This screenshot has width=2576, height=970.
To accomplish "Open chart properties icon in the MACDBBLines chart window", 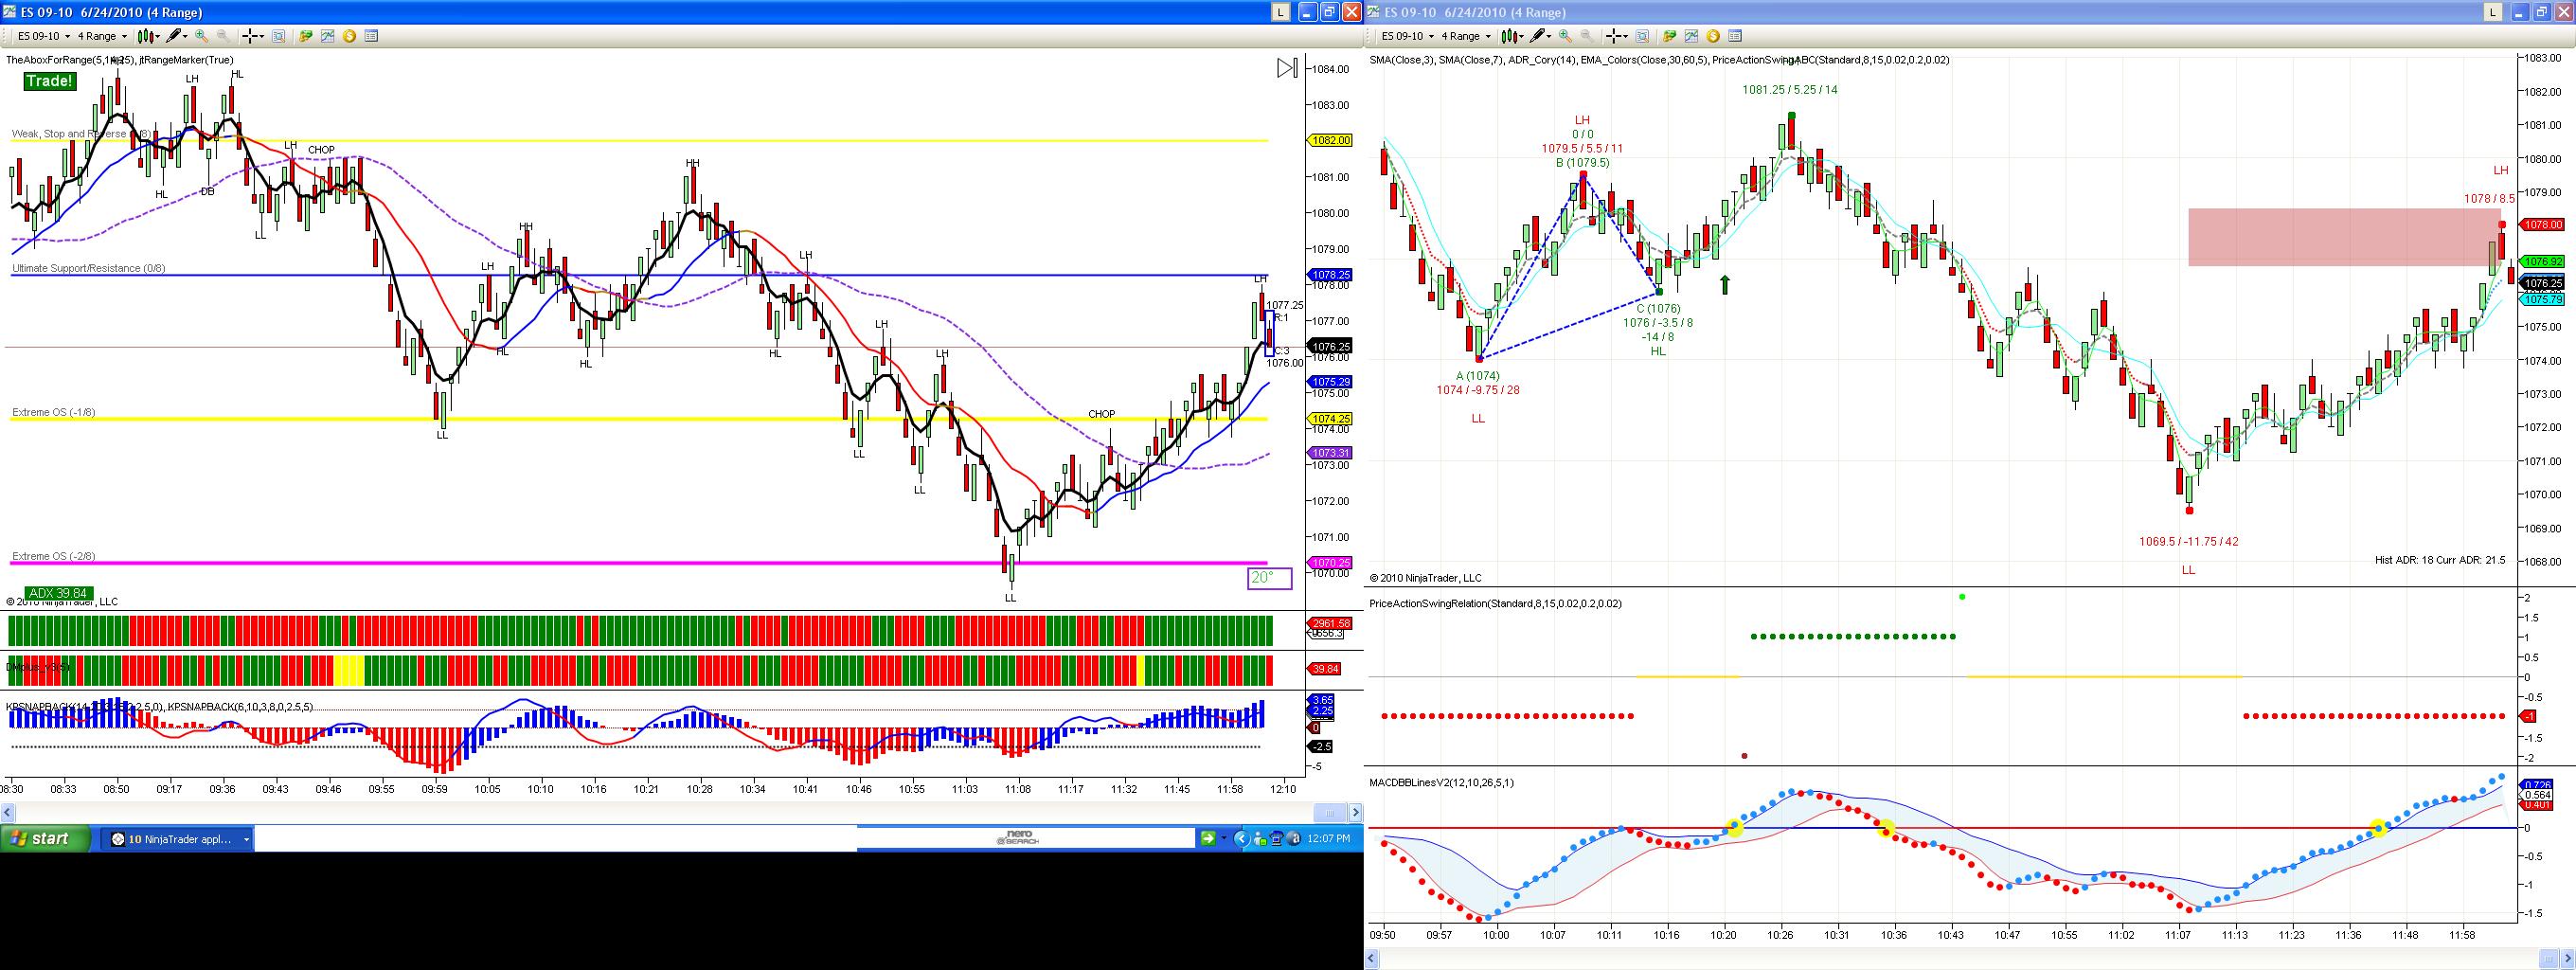I will coord(1735,36).
